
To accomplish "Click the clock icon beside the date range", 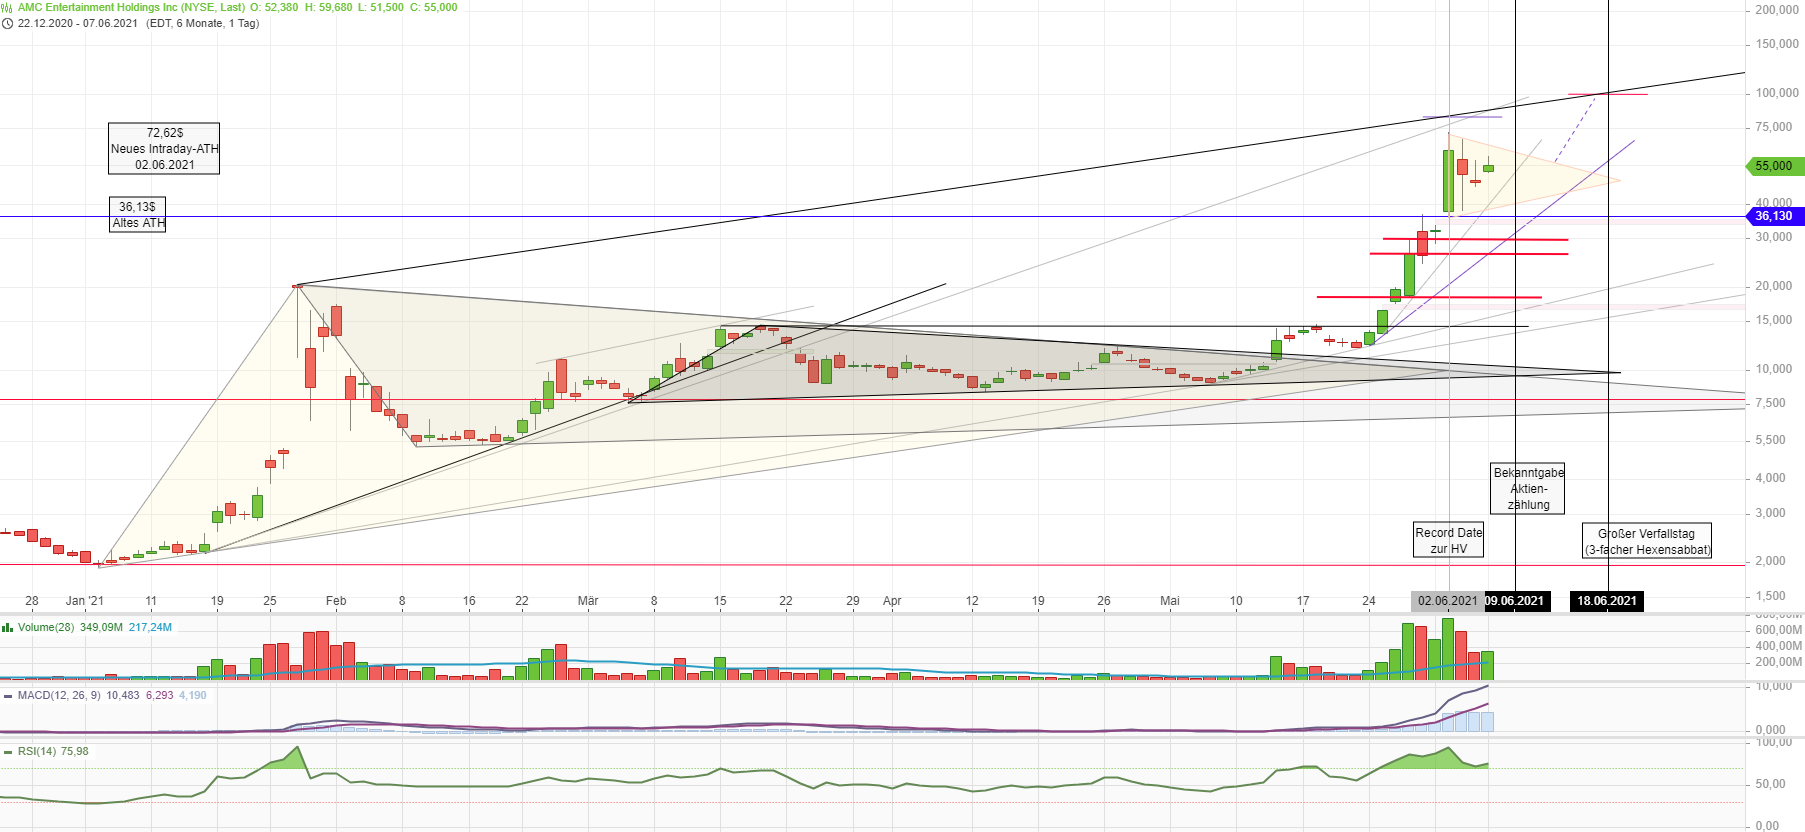I will pos(7,23).
